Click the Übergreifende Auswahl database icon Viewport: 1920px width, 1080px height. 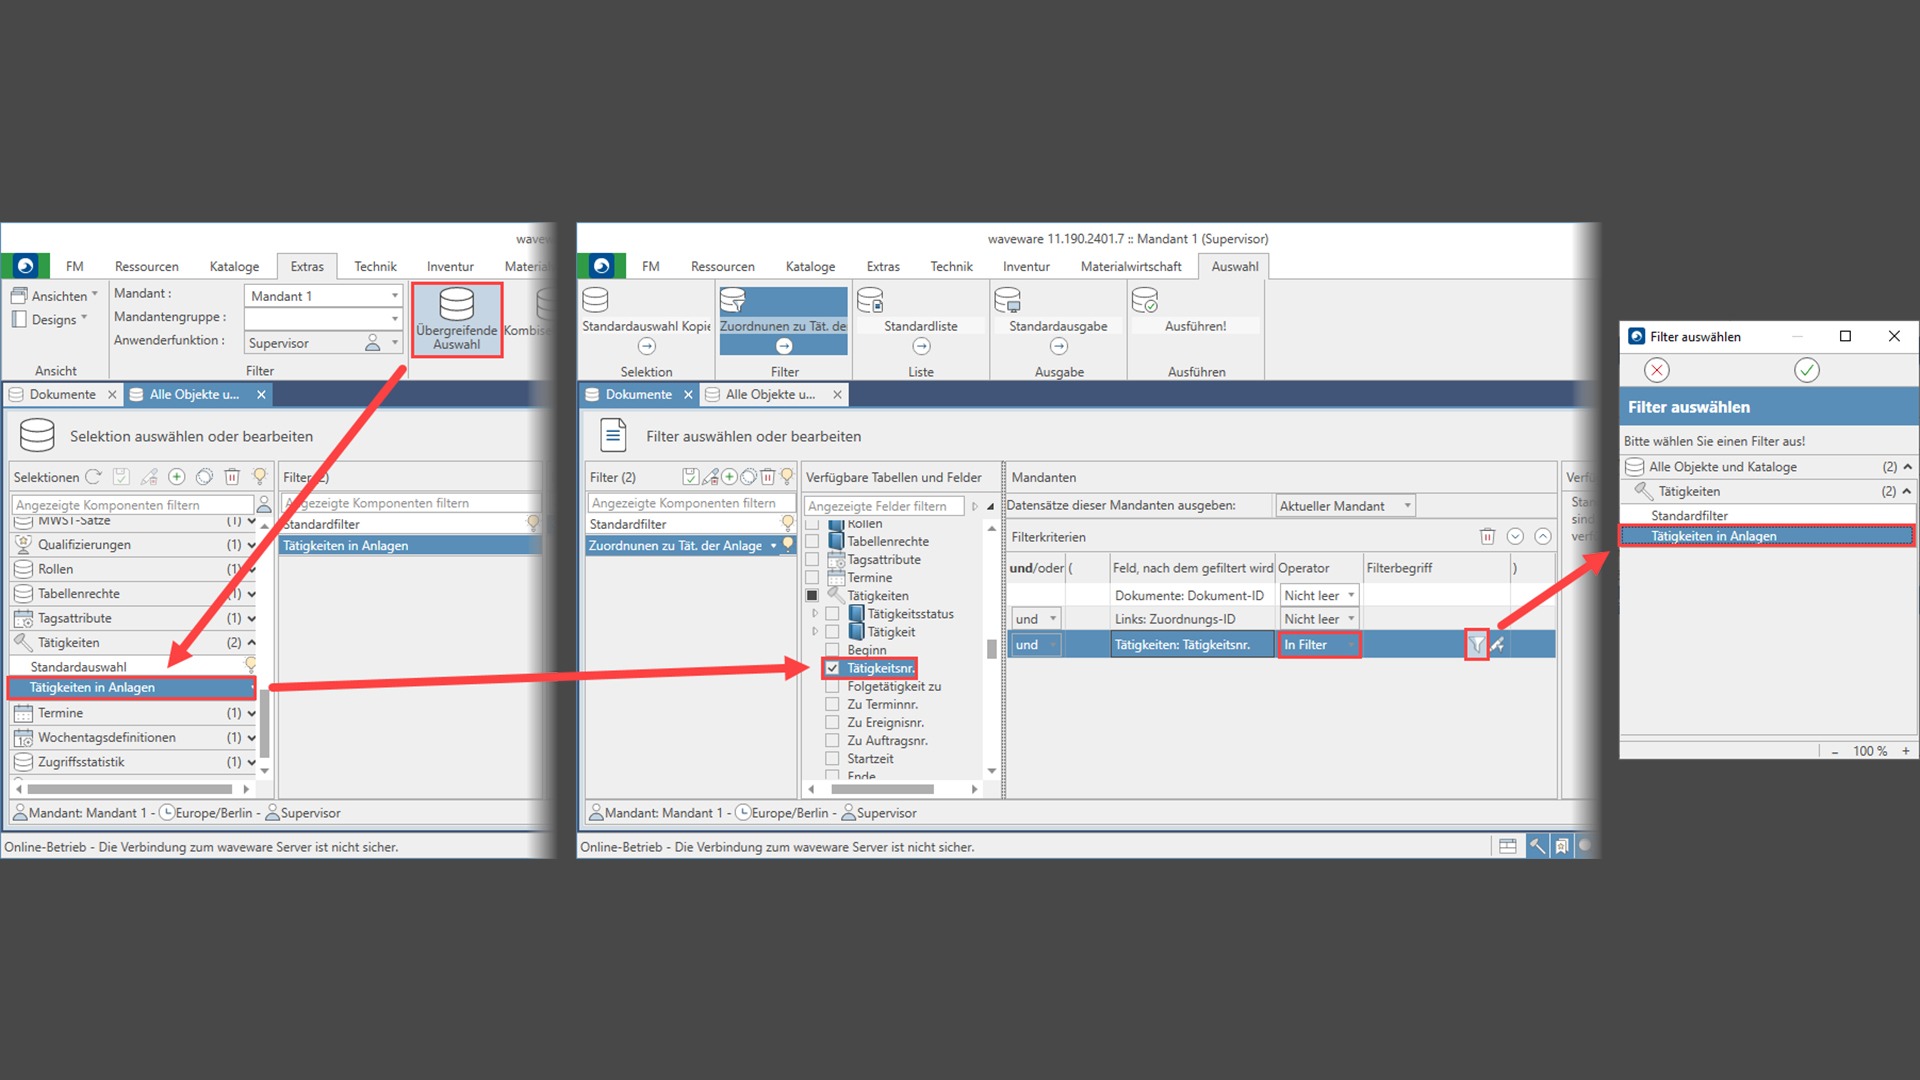coord(456,304)
